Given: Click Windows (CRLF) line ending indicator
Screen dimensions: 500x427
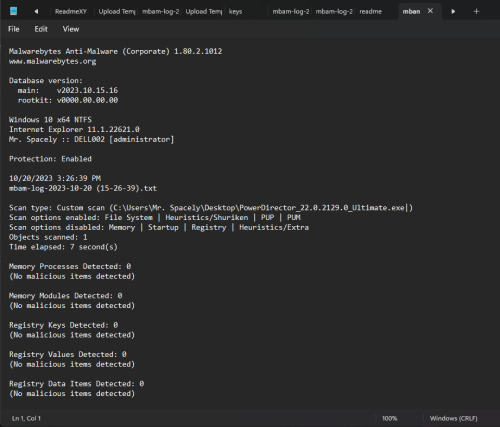Looking at the screenshot, I should (x=453, y=418).
